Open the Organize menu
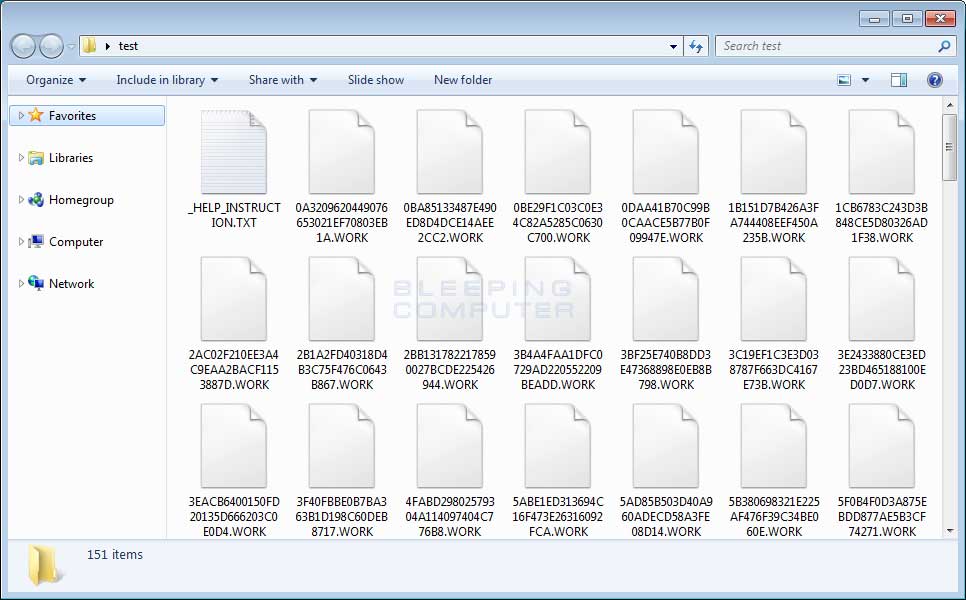This screenshot has width=966, height=600. (55, 80)
